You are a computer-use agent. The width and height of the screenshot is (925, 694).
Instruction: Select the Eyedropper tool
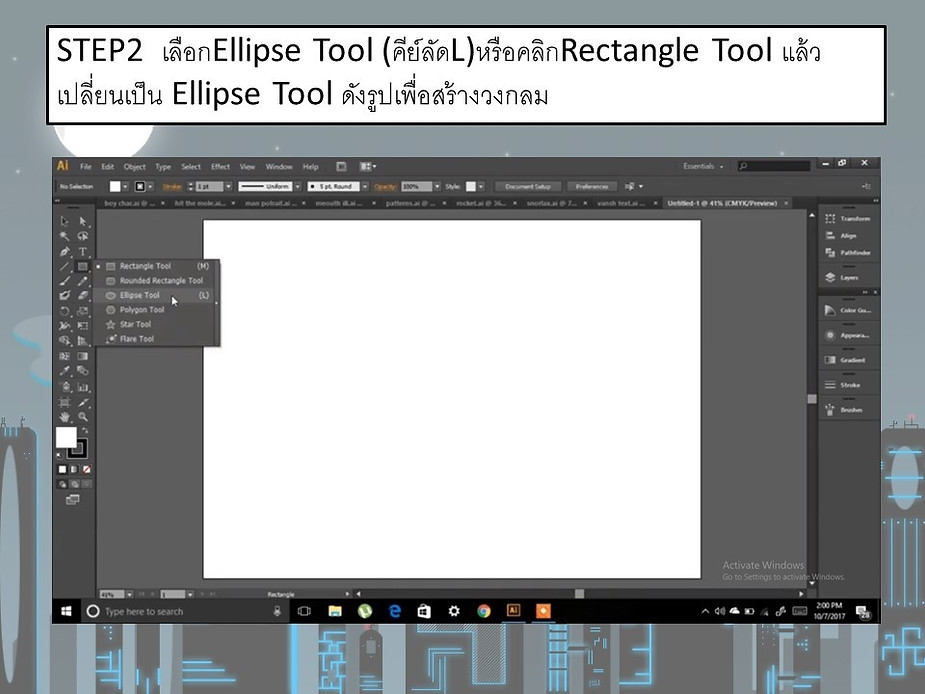[x=64, y=371]
